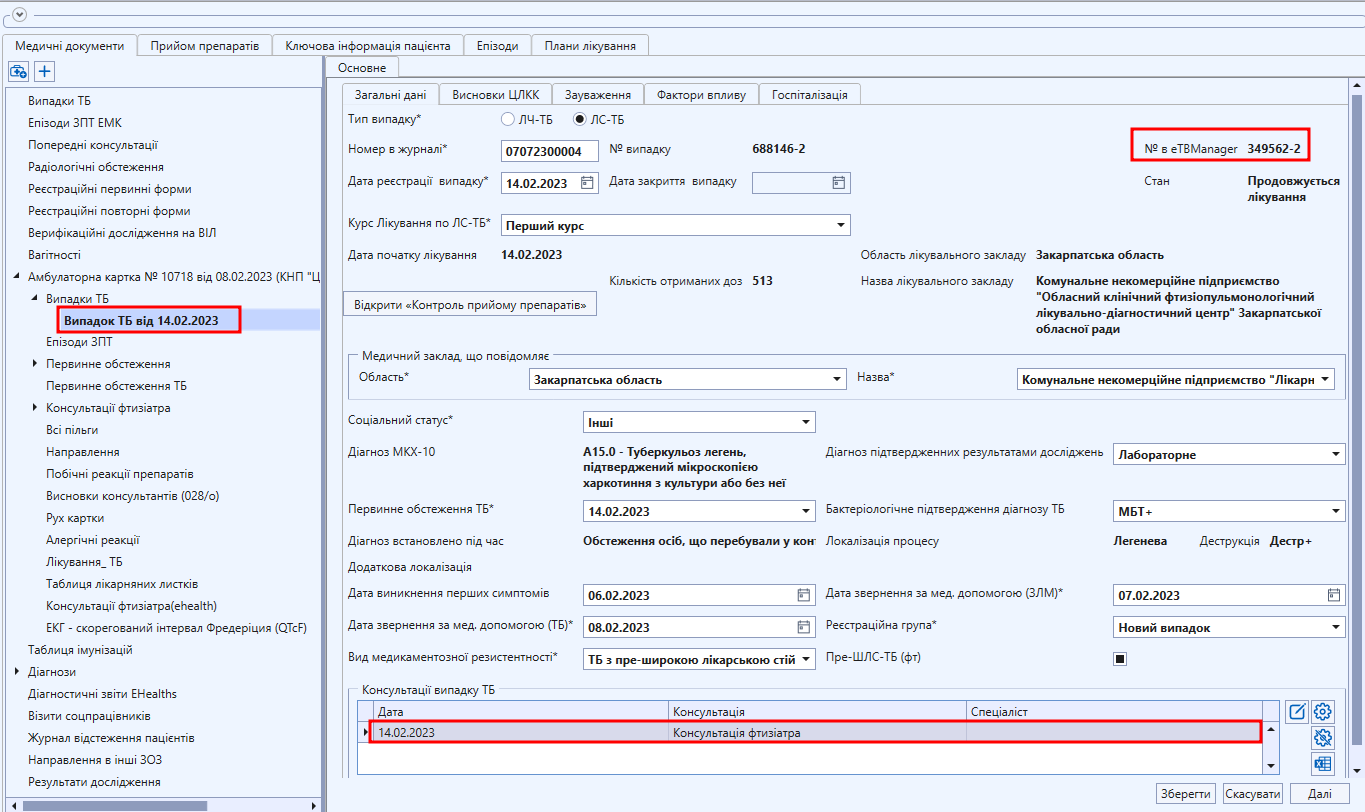Click consultations table scroll down arrow

pyautogui.click(x=1271, y=766)
